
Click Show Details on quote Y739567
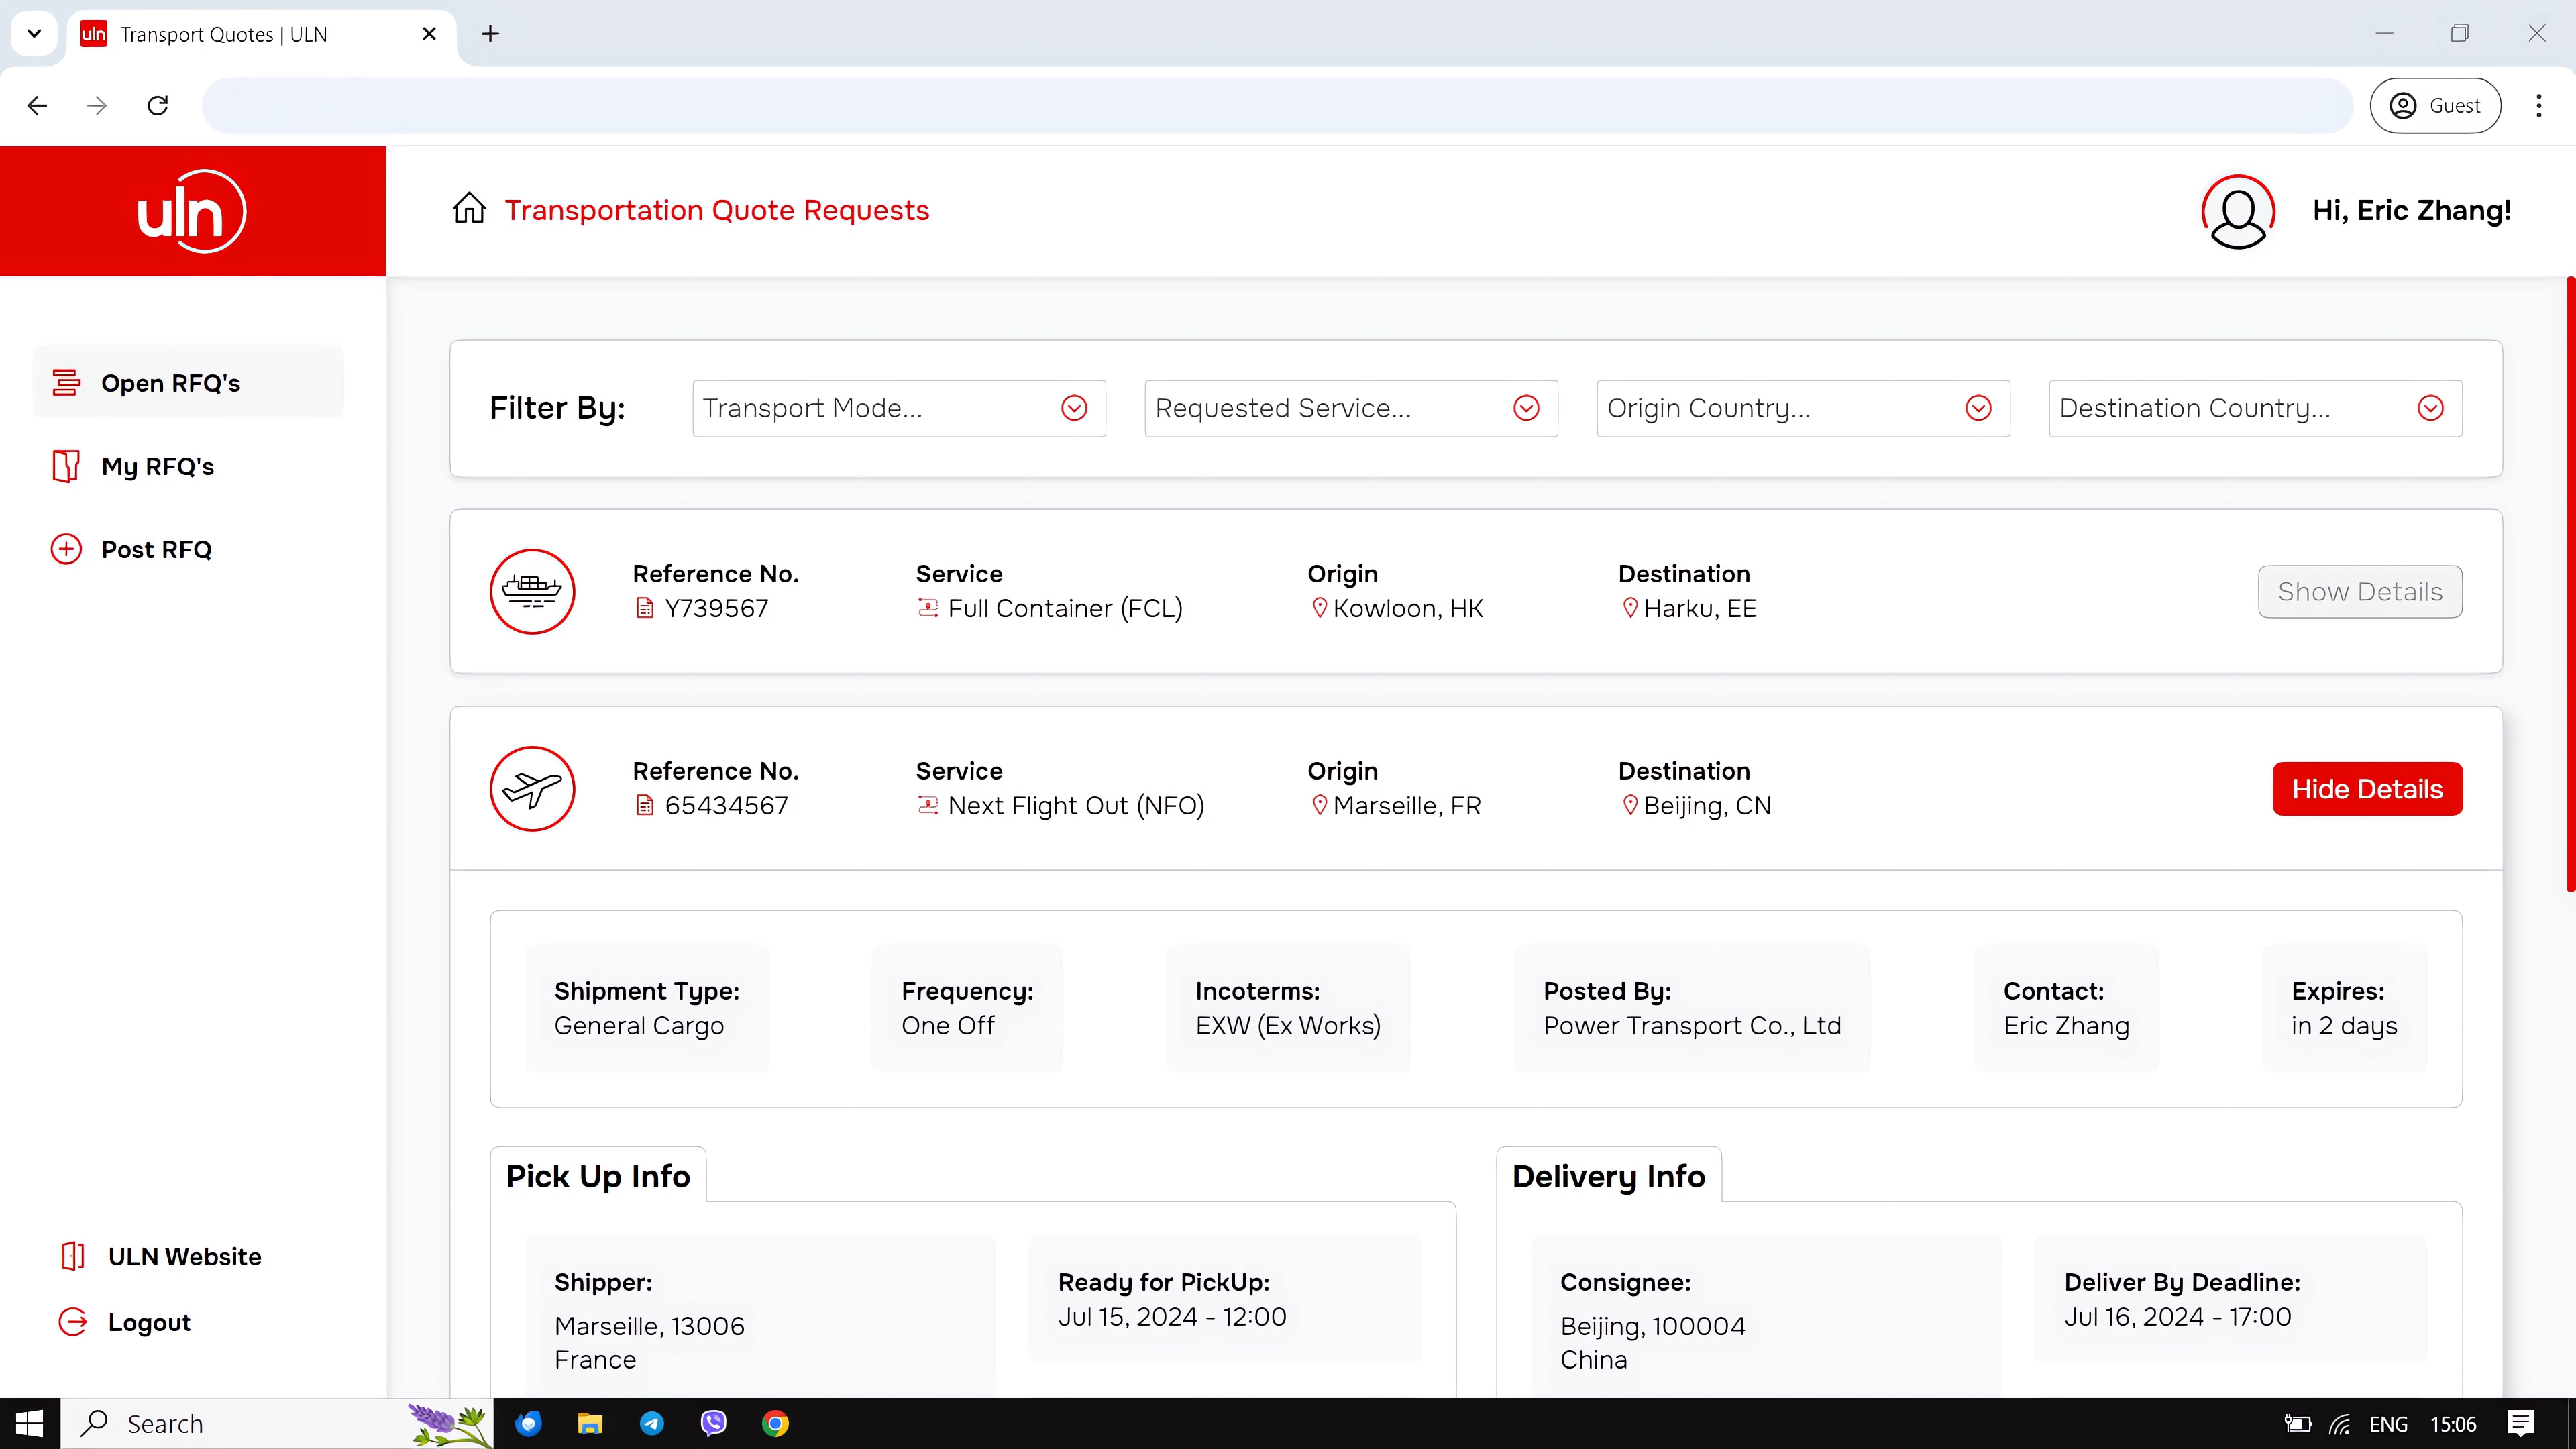[x=2359, y=591]
